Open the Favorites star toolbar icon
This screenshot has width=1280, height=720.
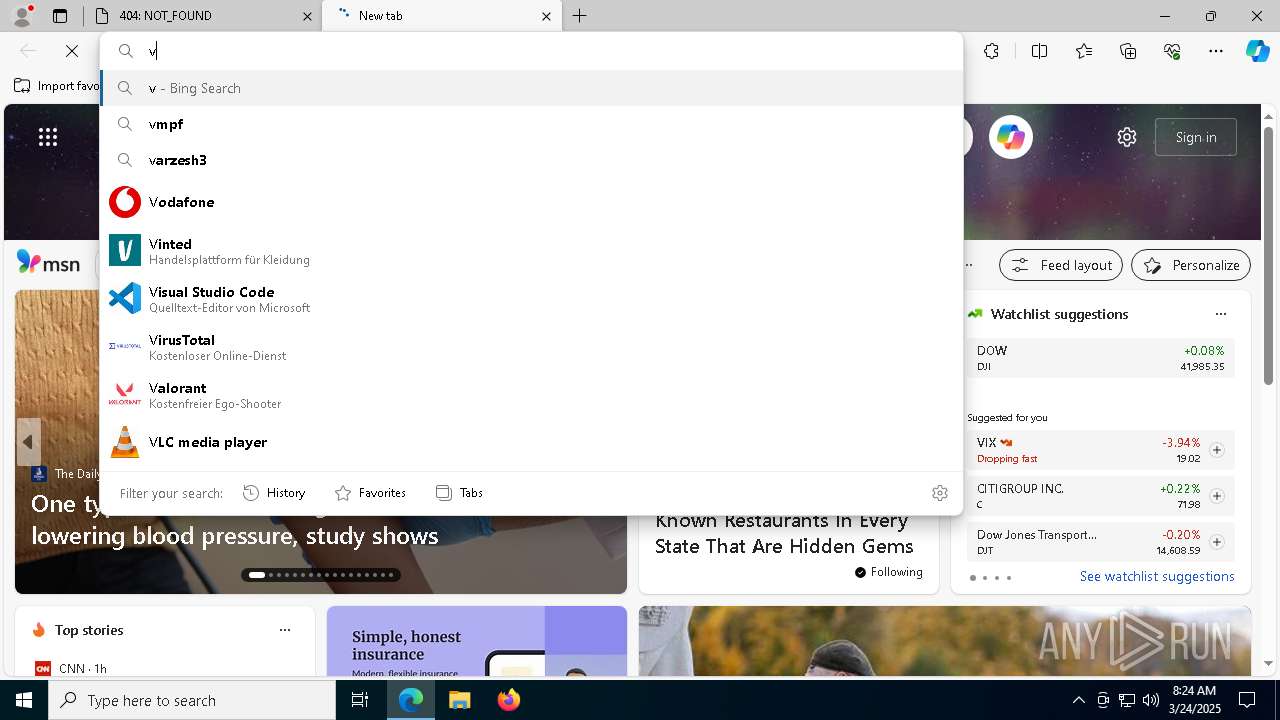1084,51
